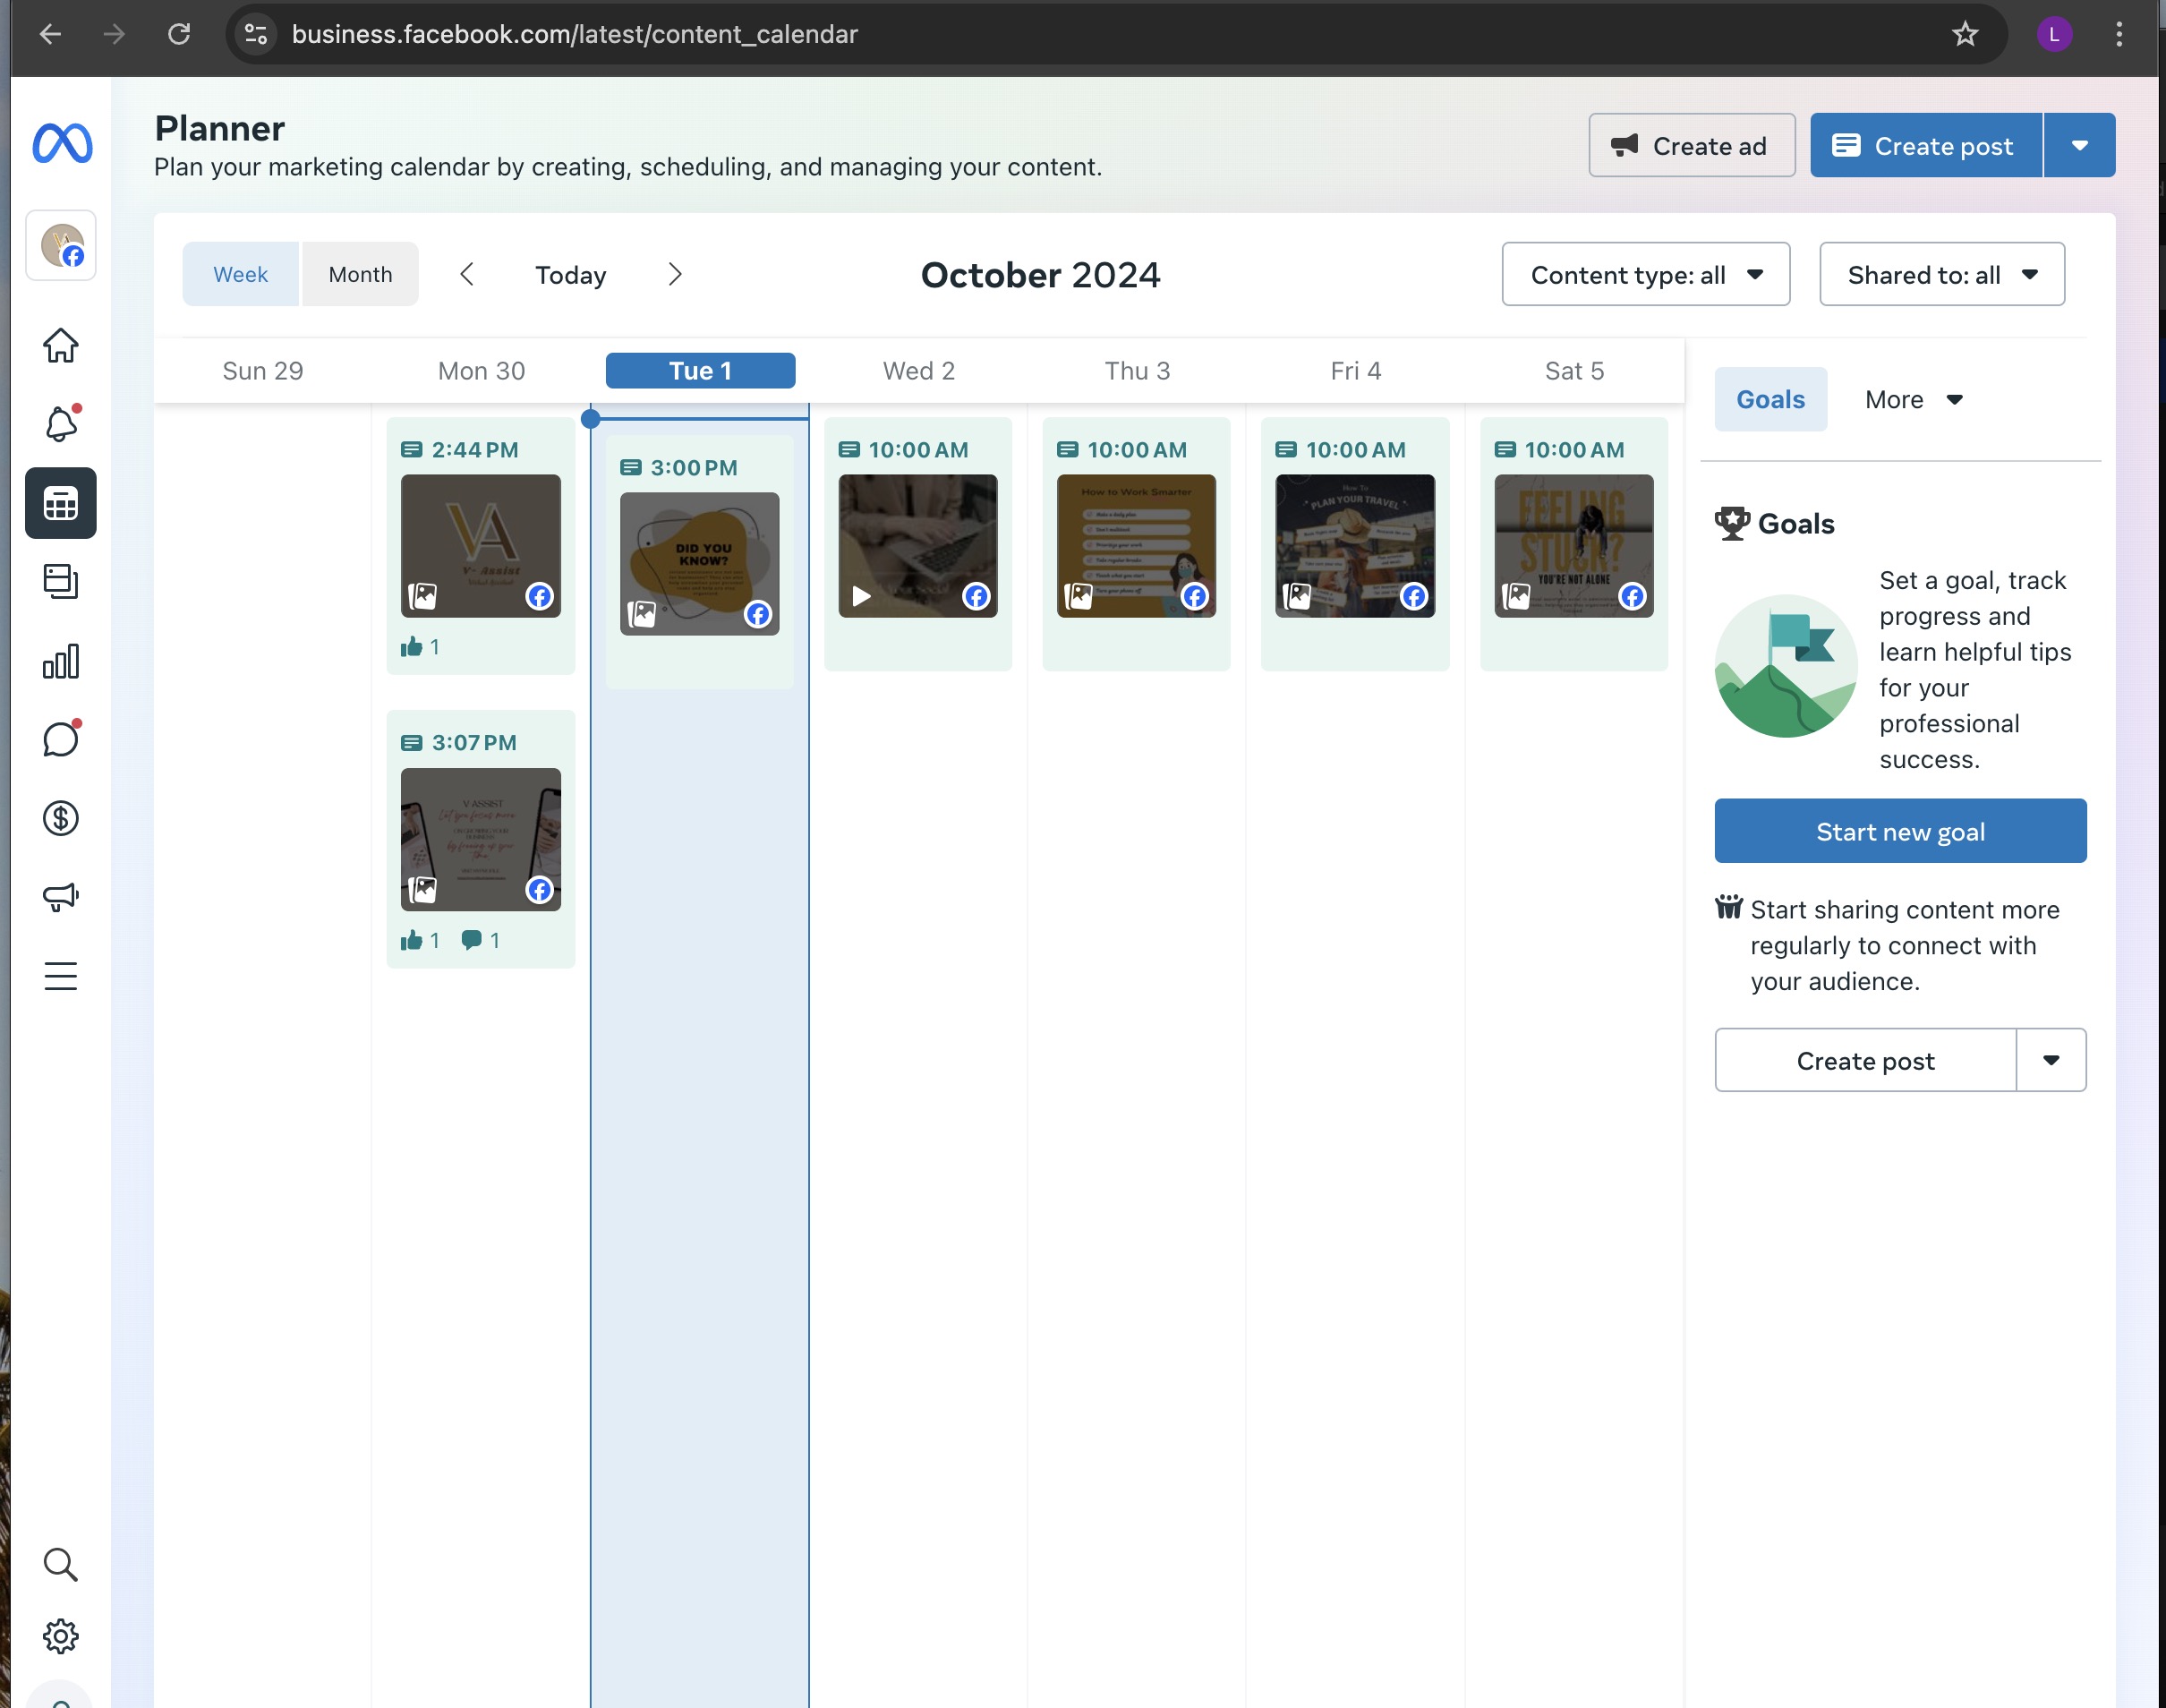Image resolution: width=2166 pixels, height=1708 pixels.
Task: Open the Inbox chat bubble icon
Action: pyautogui.click(x=60, y=740)
